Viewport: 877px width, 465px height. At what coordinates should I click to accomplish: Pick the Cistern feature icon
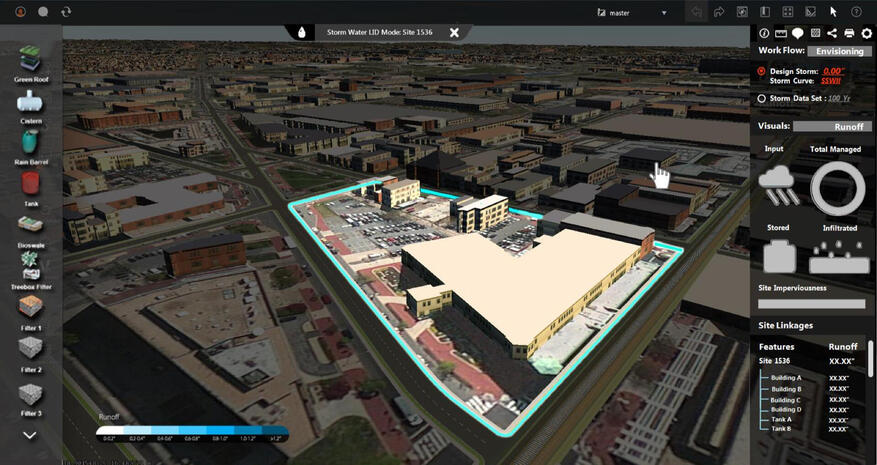click(31, 100)
